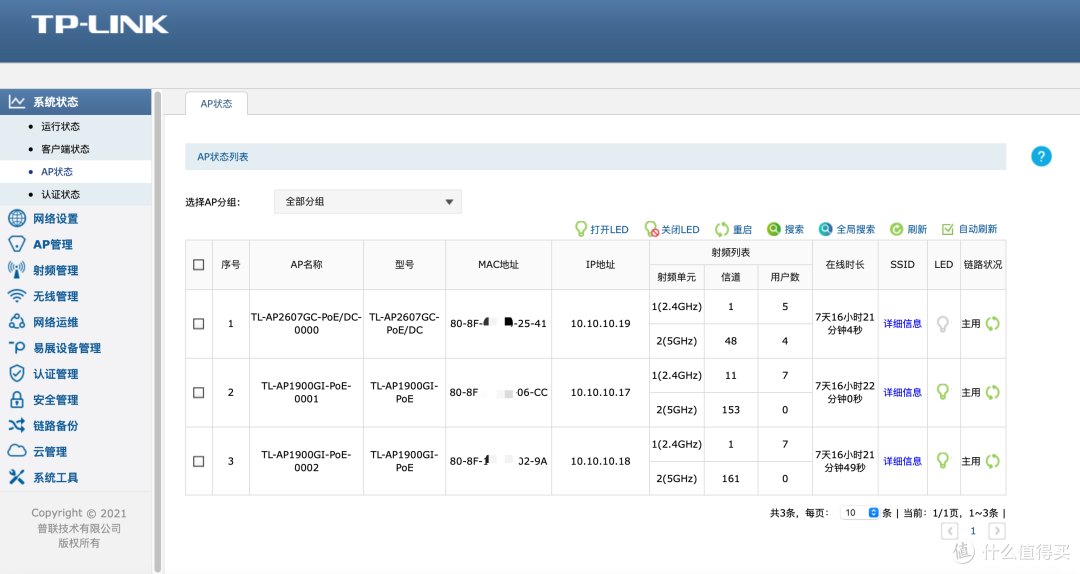The height and width of the screenshot is (574, 1080).
Task: Click channel value 153
Action: (731, 409)
